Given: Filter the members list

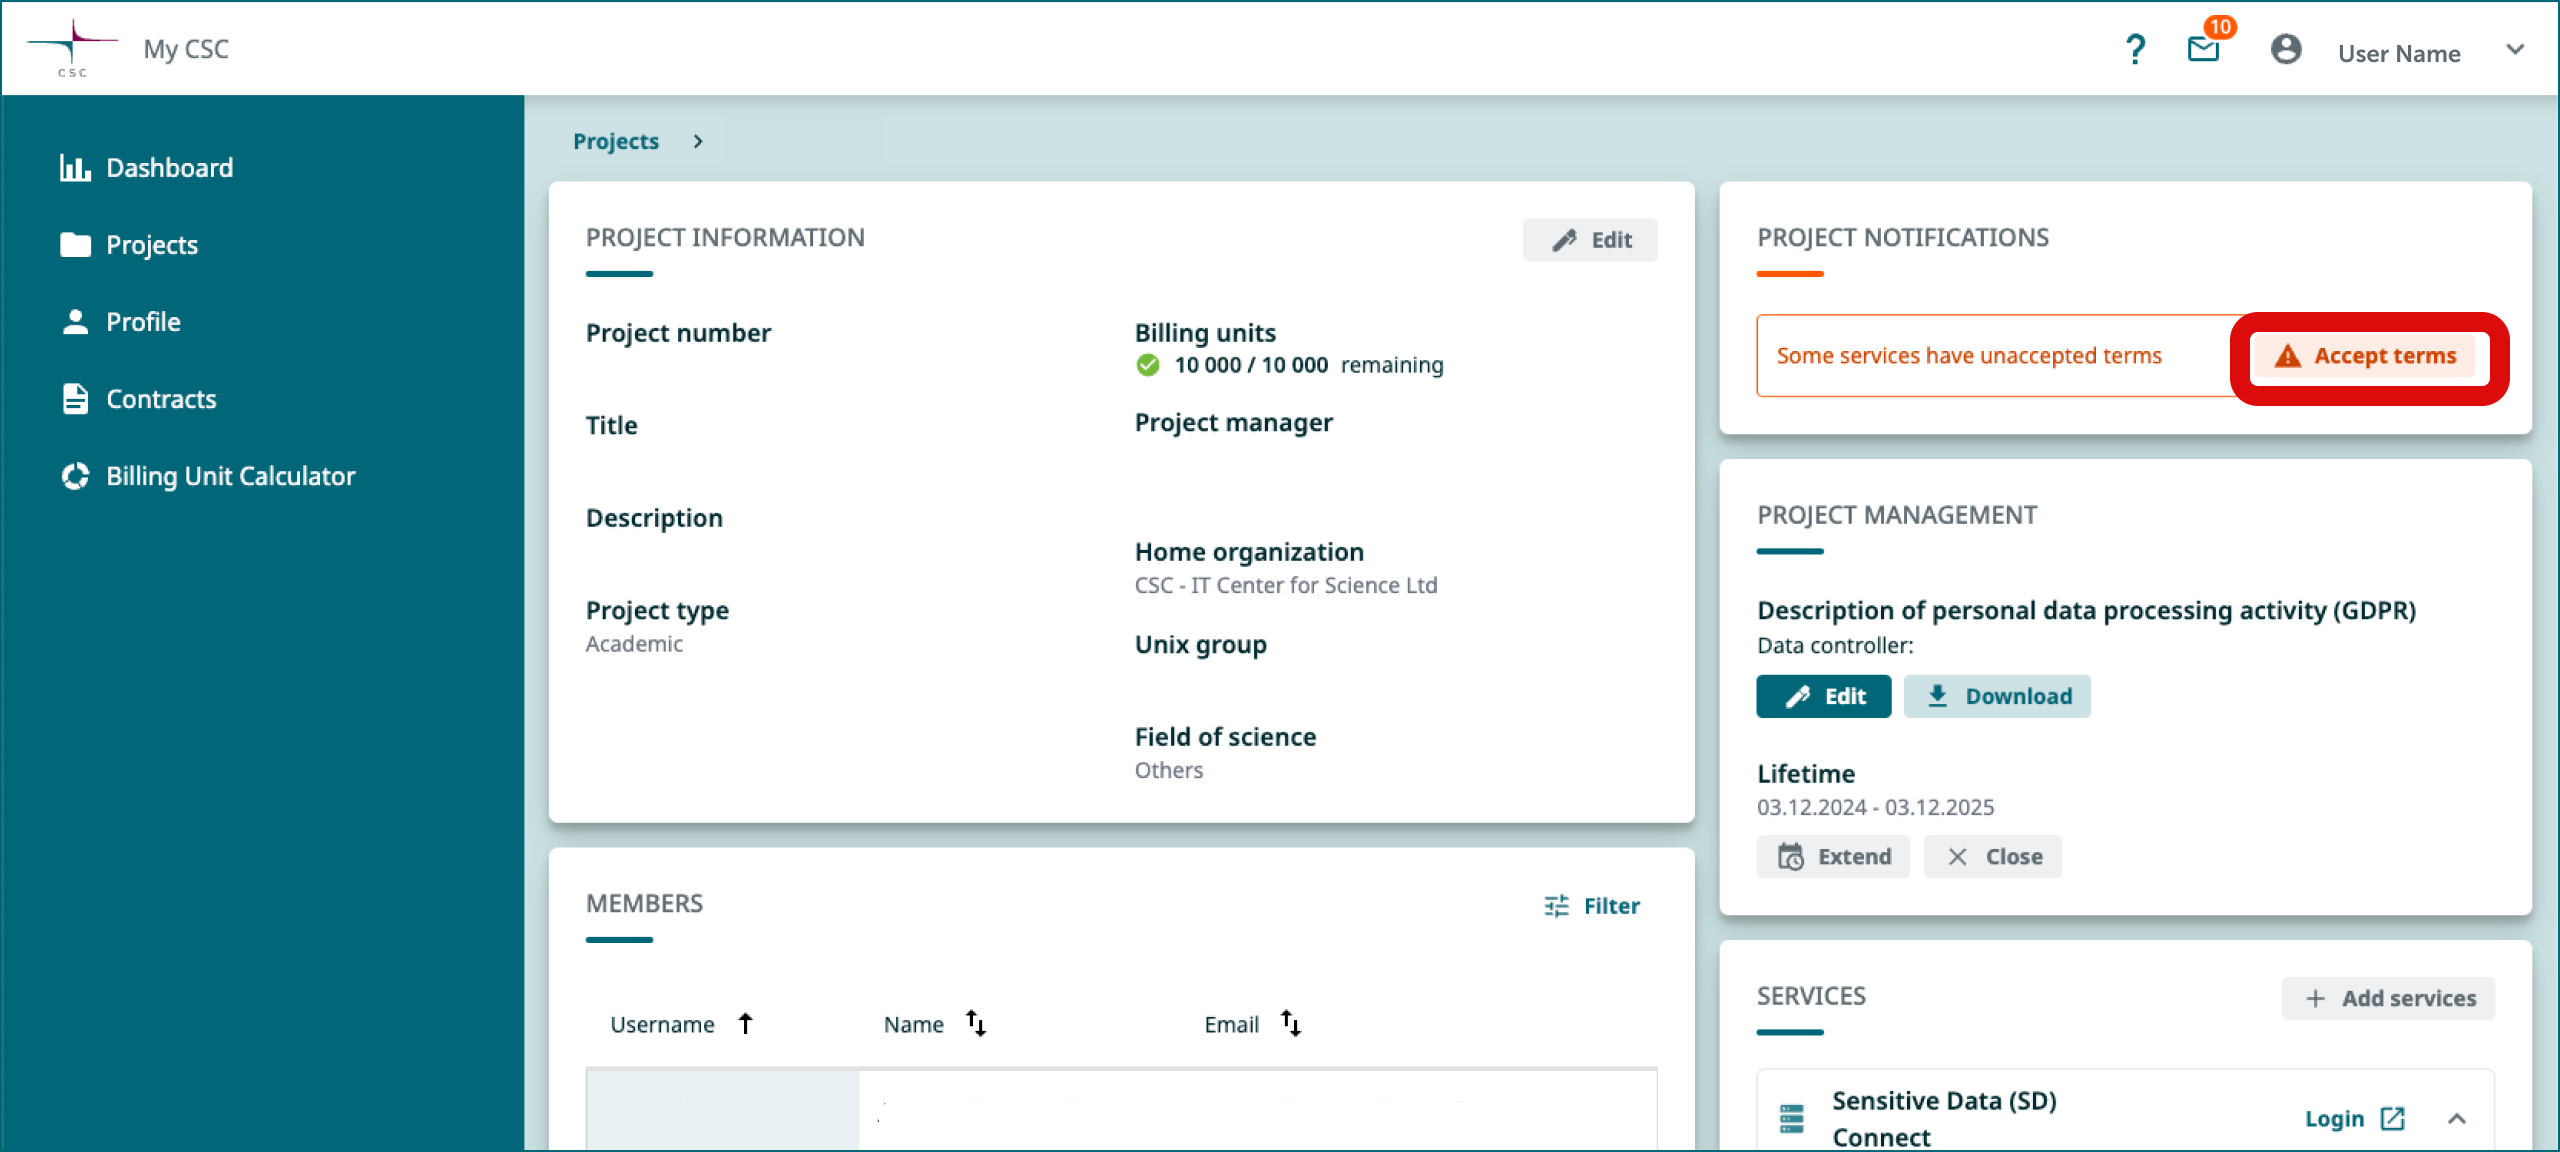Looking at the screenshot, I should coord(1590,906).
